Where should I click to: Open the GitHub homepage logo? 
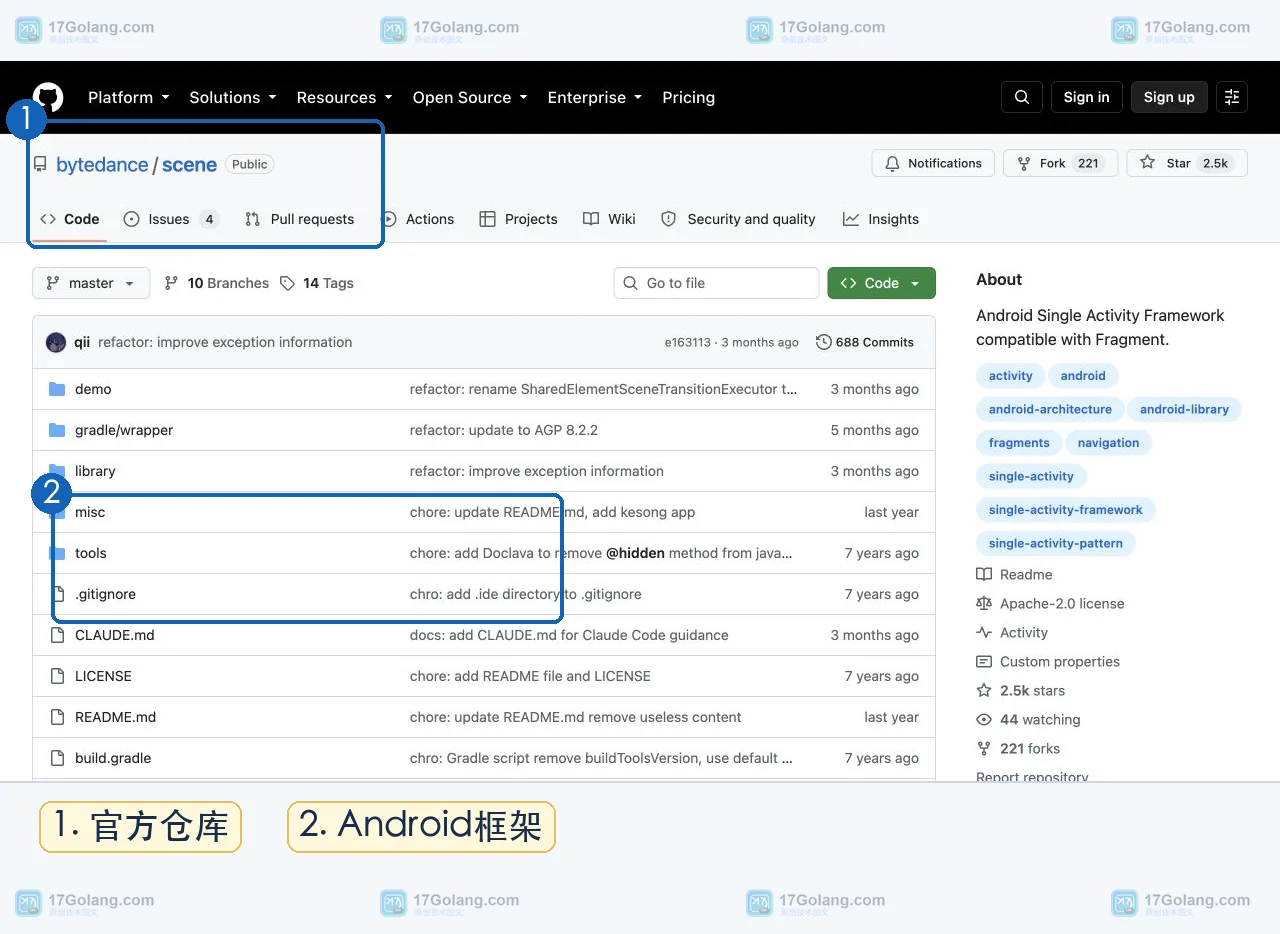(47, 97)
